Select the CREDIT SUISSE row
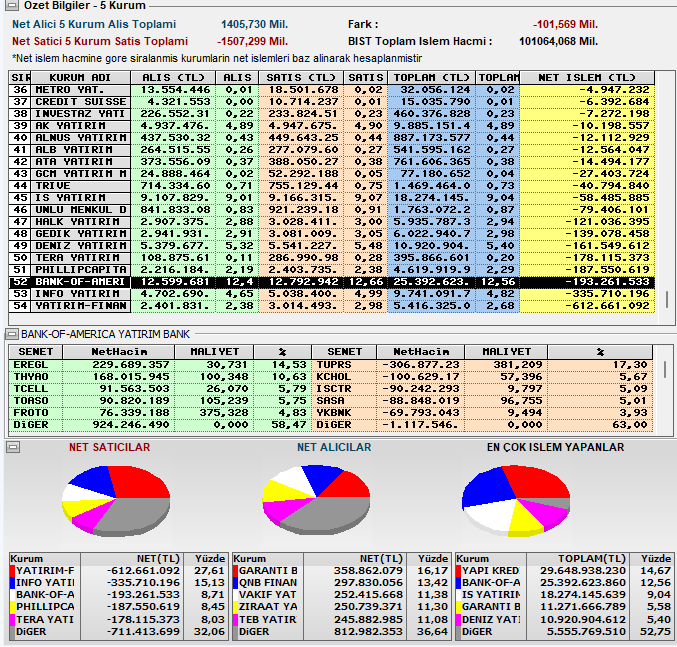Viewport: 677px width, 647px height. pyautogui.click(x=332, y=102)
